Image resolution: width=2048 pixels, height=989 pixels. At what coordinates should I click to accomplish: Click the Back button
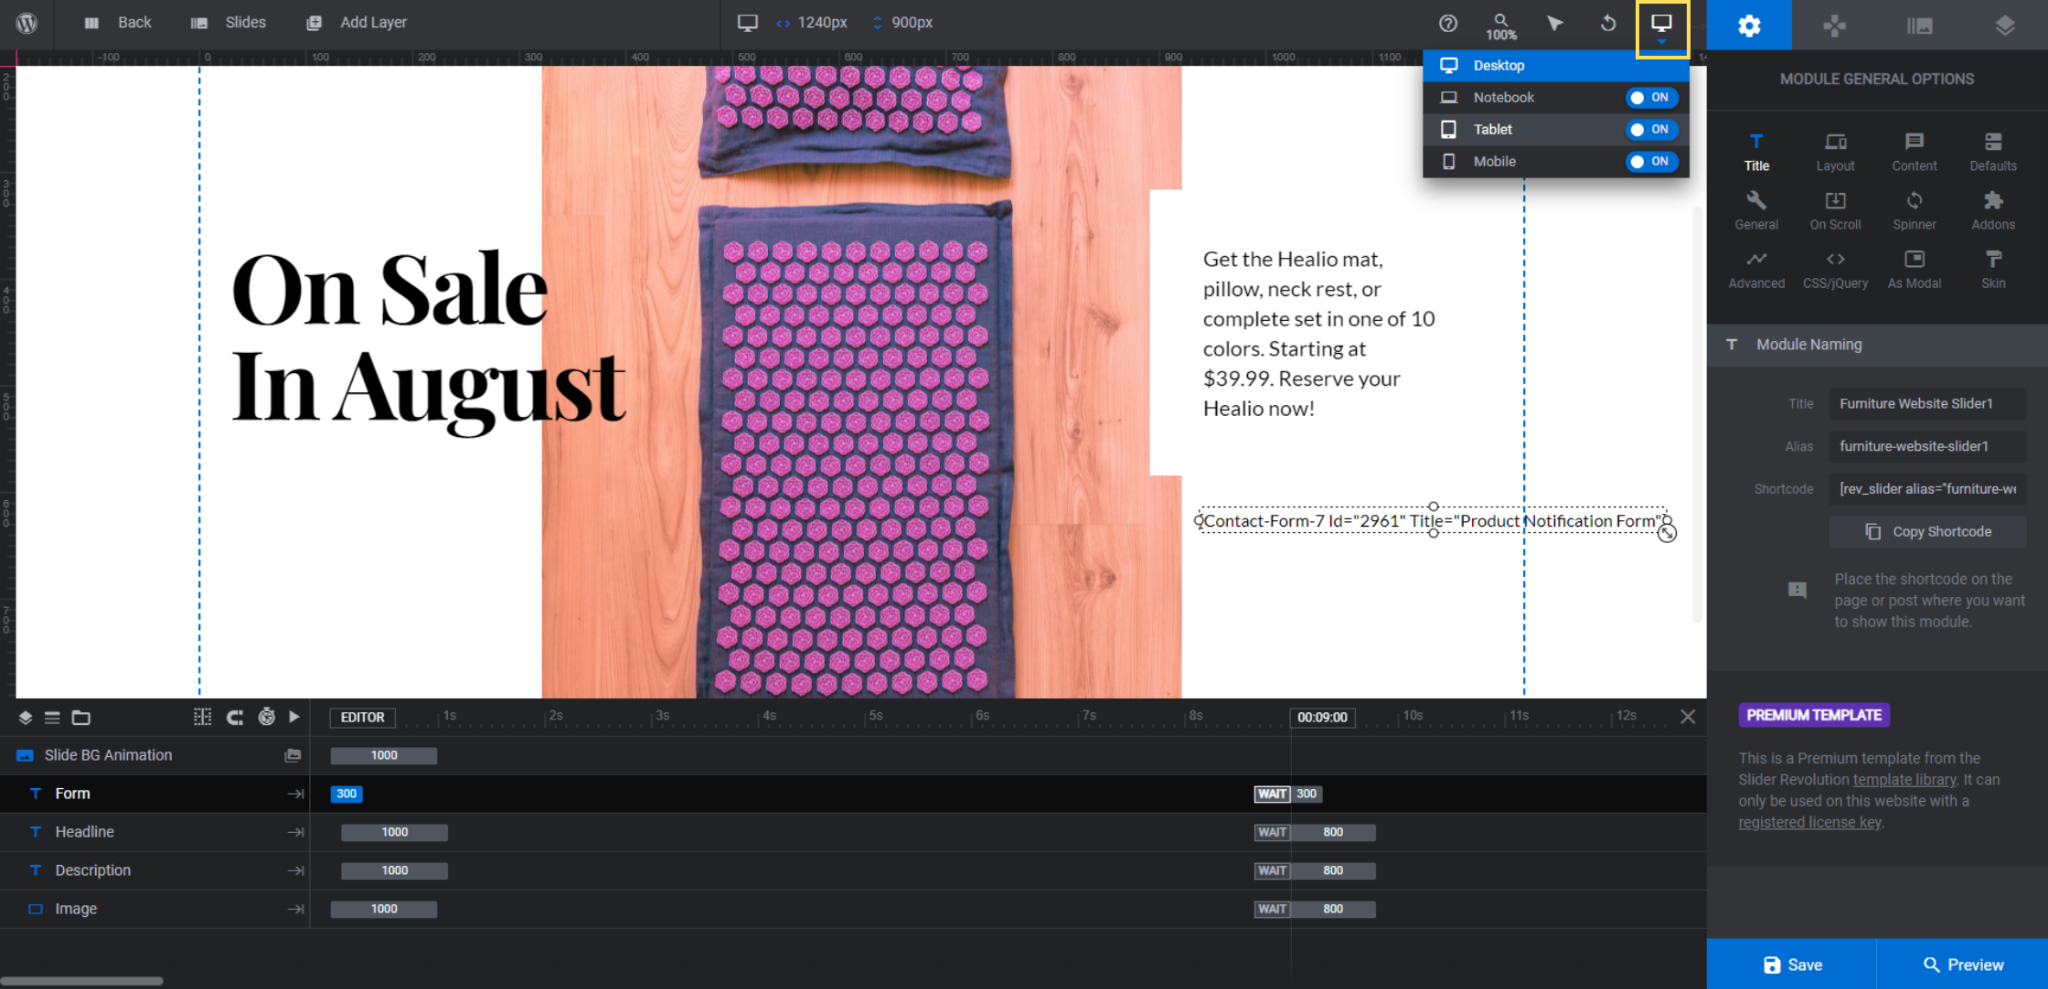coord(118,23)
